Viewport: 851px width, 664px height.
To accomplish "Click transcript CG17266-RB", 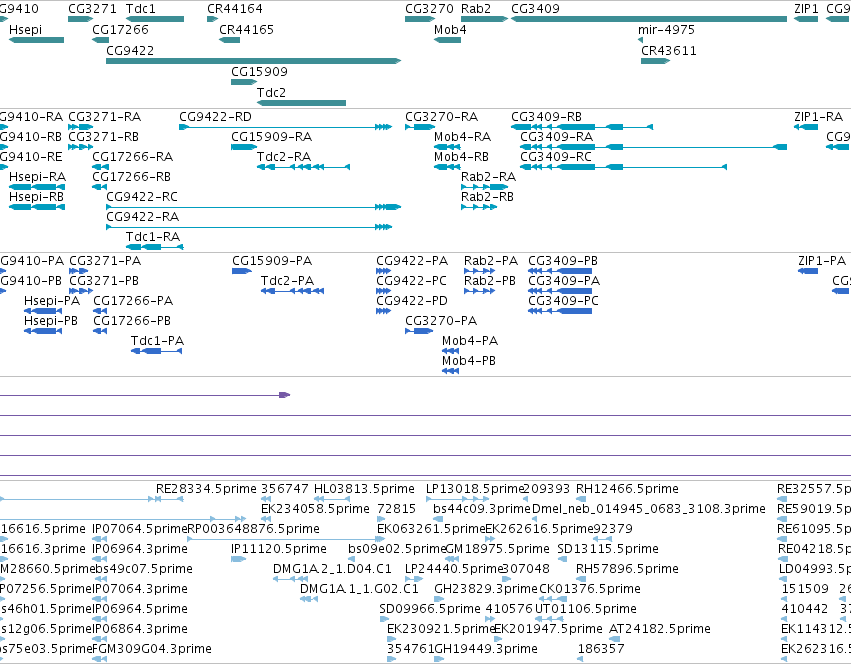I will click(x=99, y=187).
